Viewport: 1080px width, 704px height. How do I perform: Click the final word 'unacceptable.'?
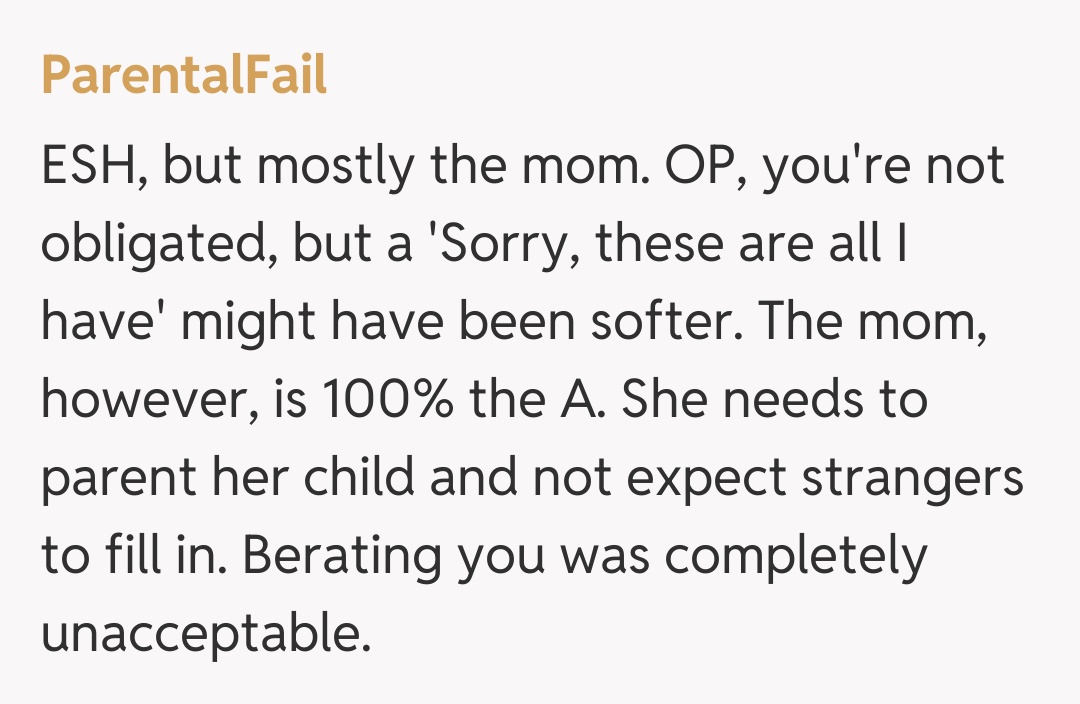(x=206, y=631)
